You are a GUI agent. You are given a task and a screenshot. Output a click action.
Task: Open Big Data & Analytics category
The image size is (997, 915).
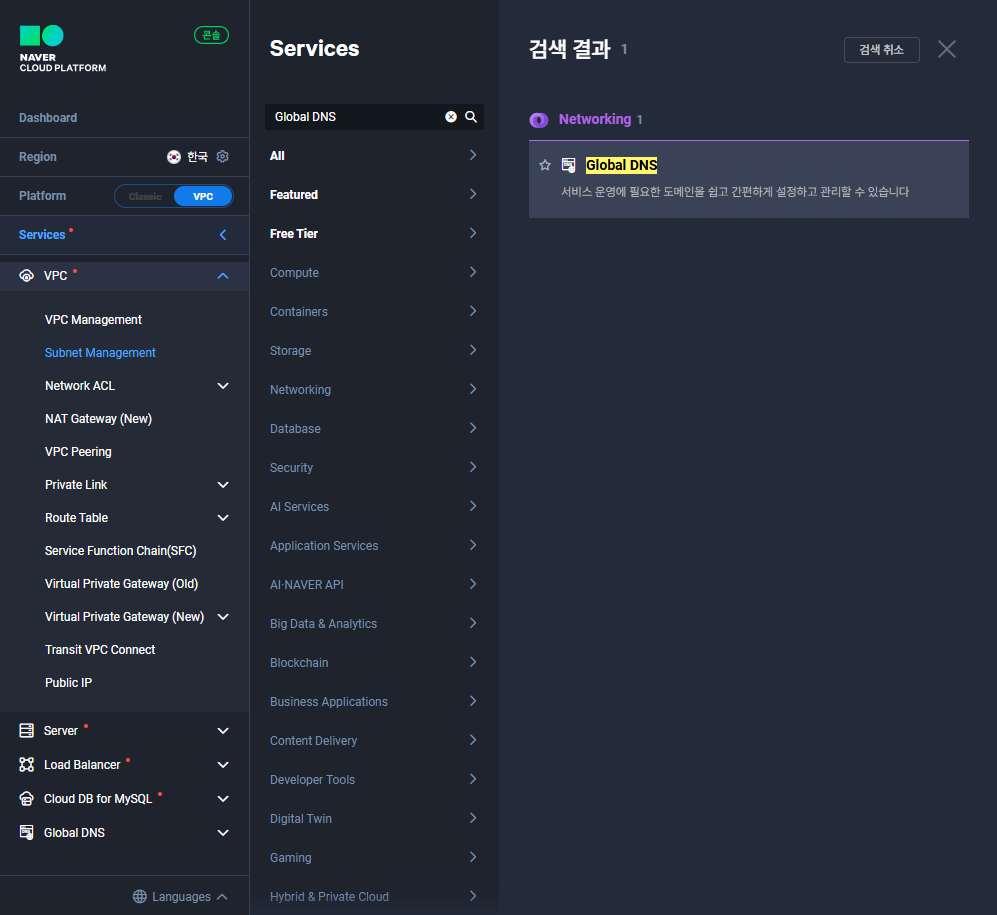point(374,624)
